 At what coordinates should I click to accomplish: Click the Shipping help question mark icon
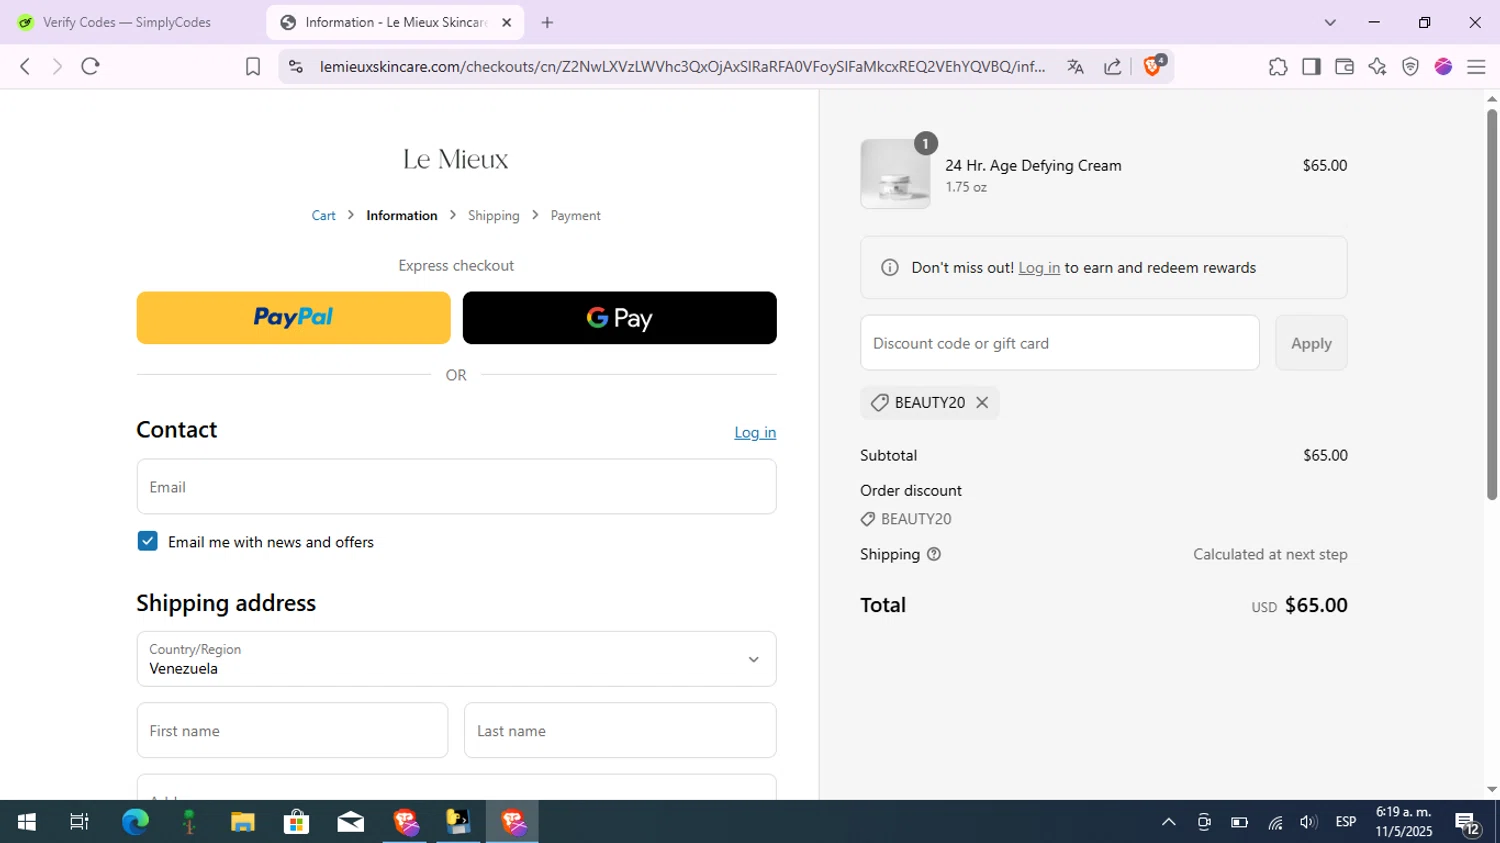point(934,554)
